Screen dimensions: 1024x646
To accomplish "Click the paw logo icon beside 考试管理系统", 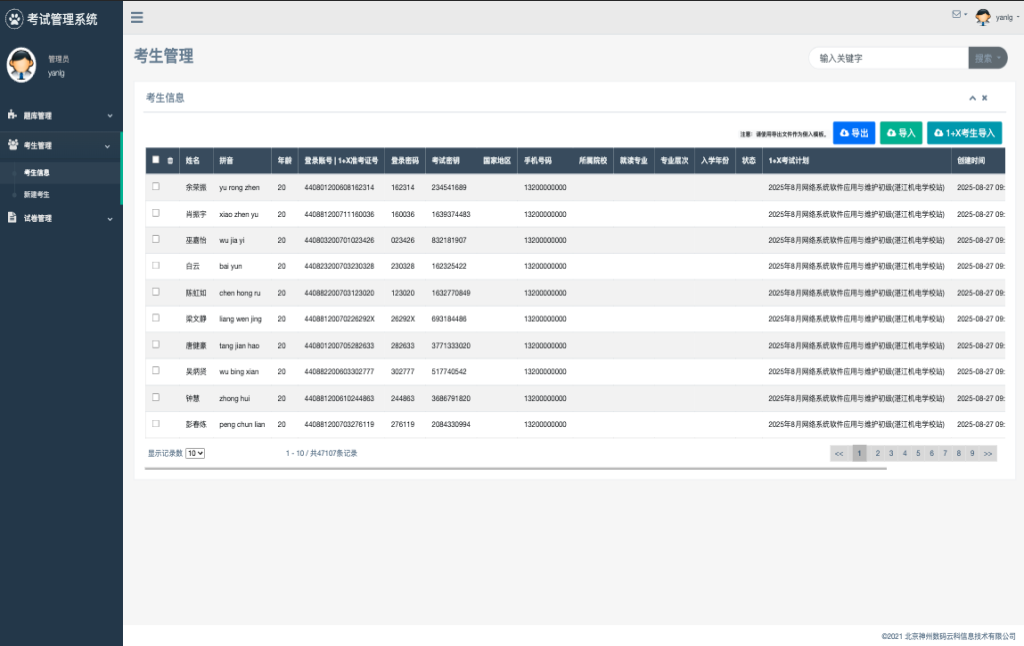I will coord(14,18).
